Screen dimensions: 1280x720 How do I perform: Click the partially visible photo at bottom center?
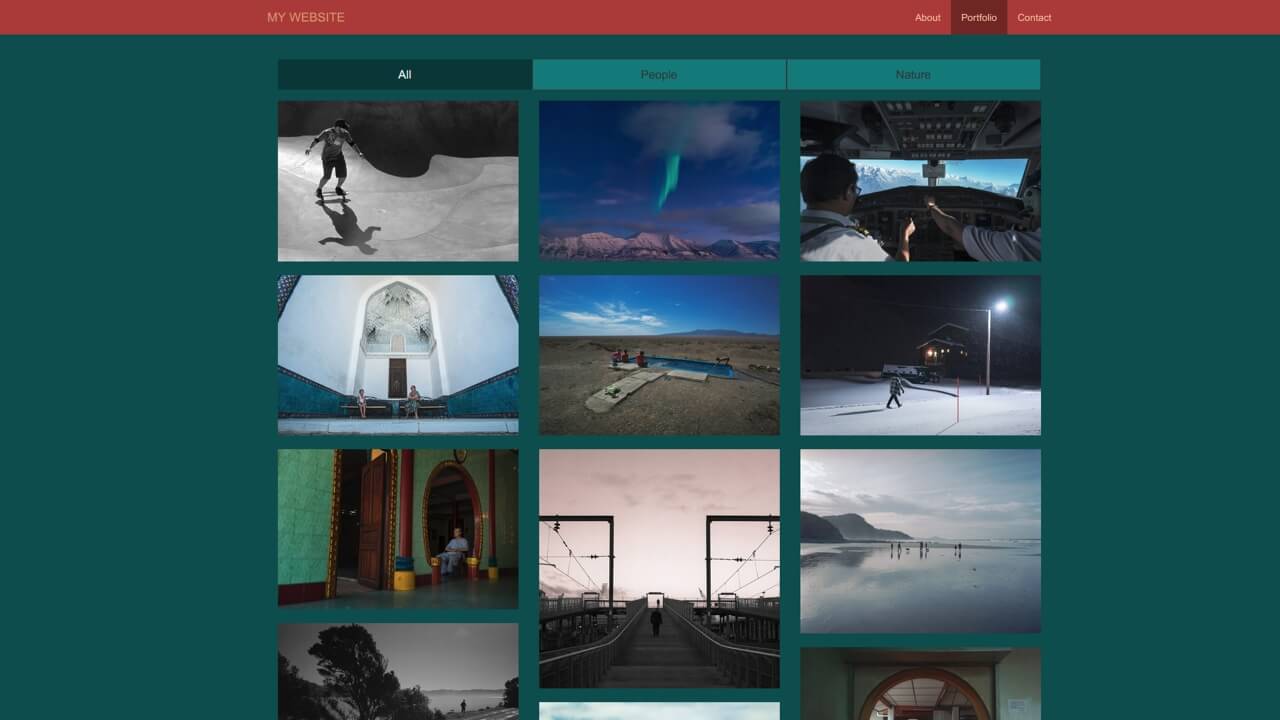(x=658, y=712)
